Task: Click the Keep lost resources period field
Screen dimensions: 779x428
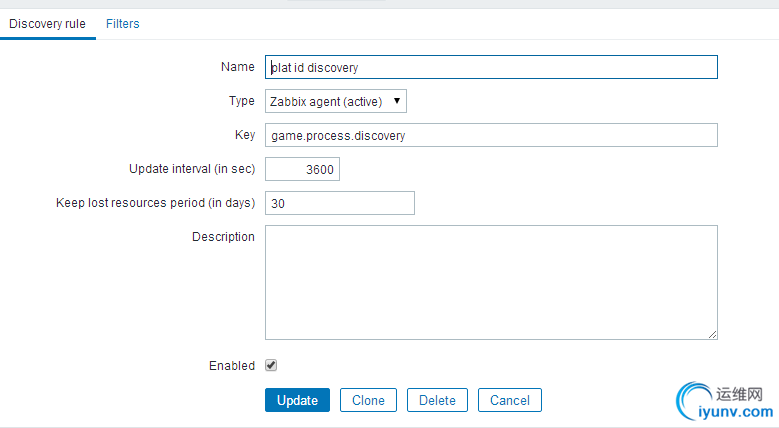Action: pyautogui.click(x=340, y=203)
